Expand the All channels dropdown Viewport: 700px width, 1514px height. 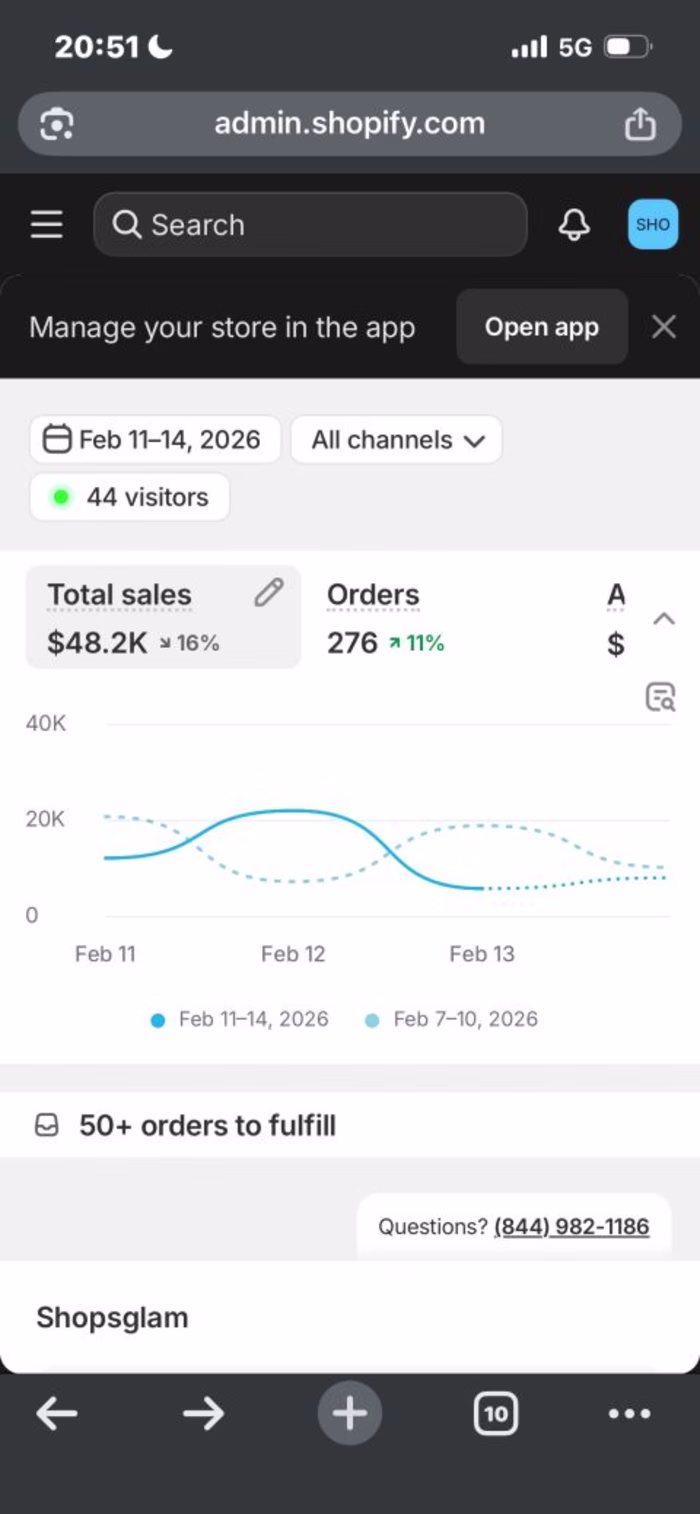396,440
